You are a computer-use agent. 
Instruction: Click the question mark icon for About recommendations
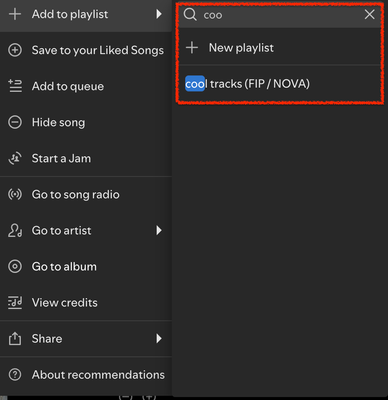click(x=15, y=375)
